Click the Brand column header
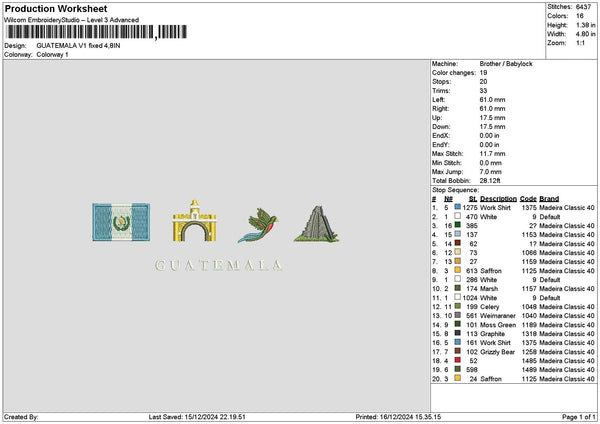This screenshot has height=424, width=600. 549,199
